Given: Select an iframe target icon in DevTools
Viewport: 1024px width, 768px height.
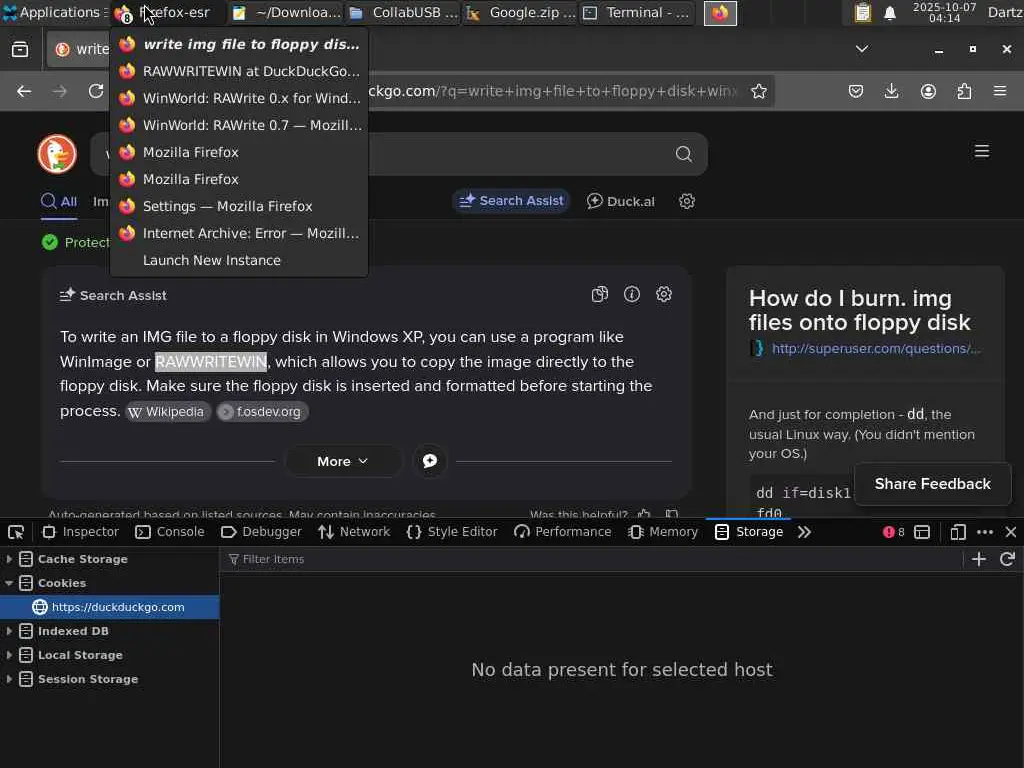Looking at the screenshot, I should [921, 532].
